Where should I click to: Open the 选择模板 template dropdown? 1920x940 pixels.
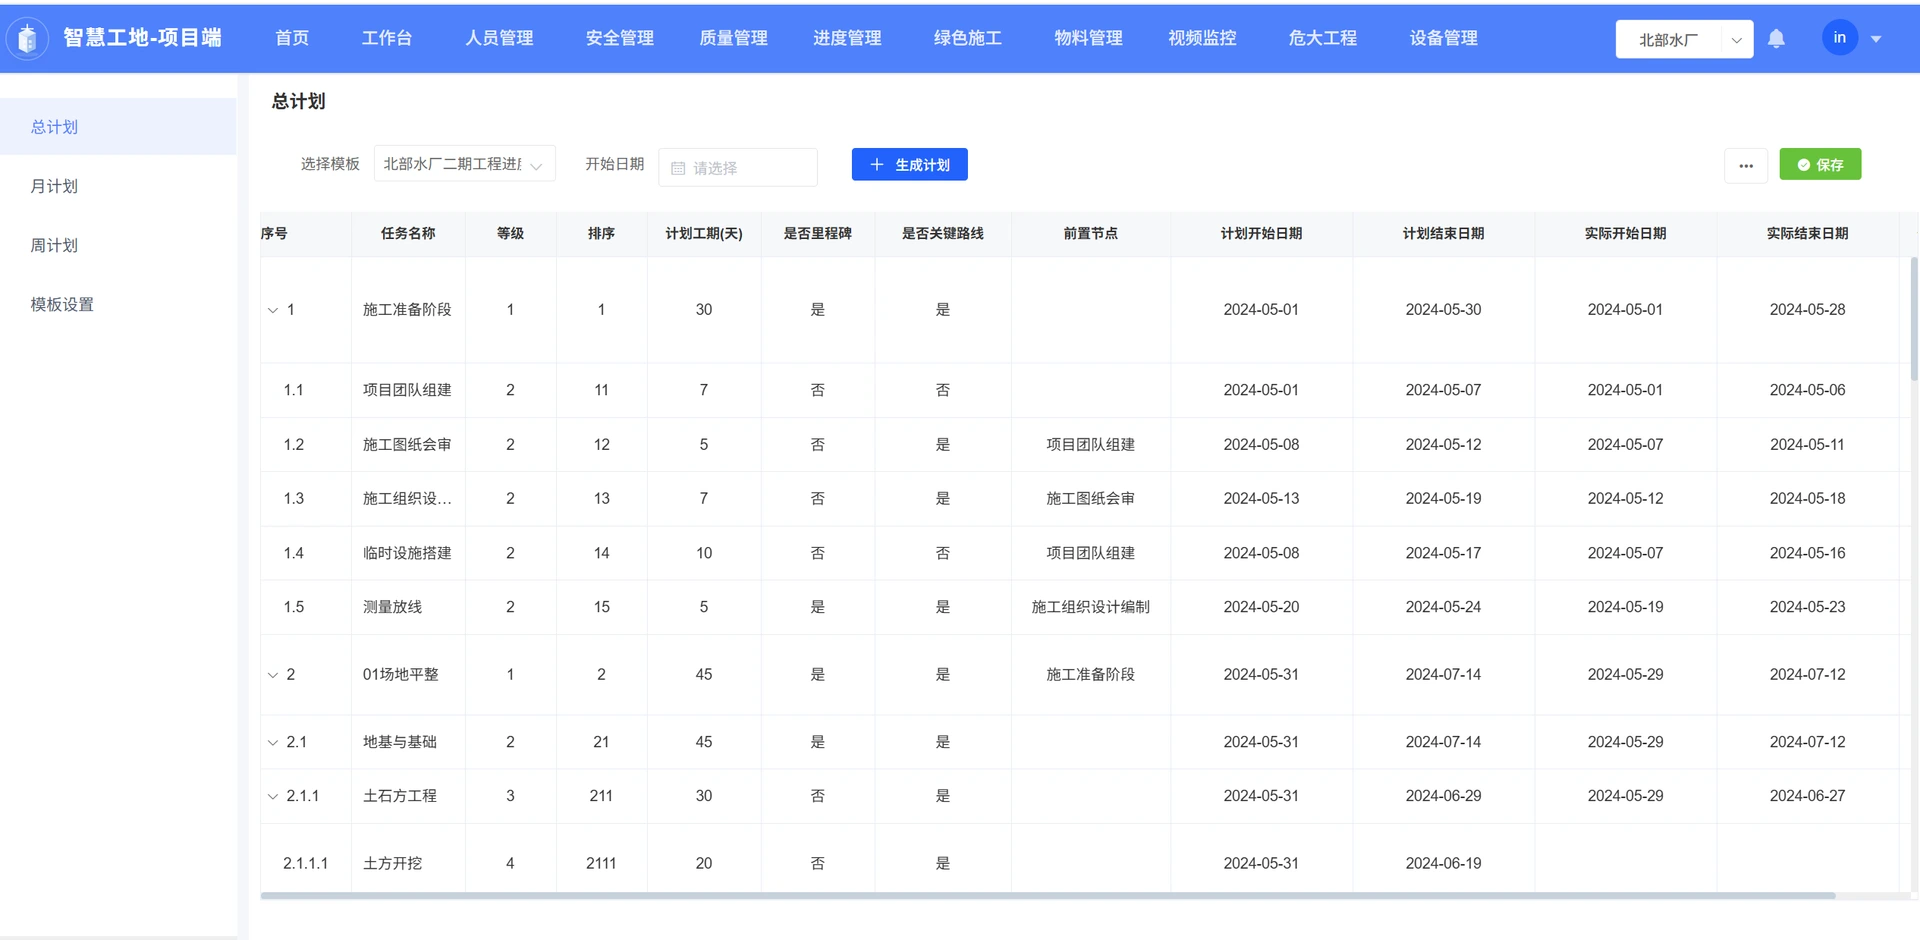click(464, 164)
